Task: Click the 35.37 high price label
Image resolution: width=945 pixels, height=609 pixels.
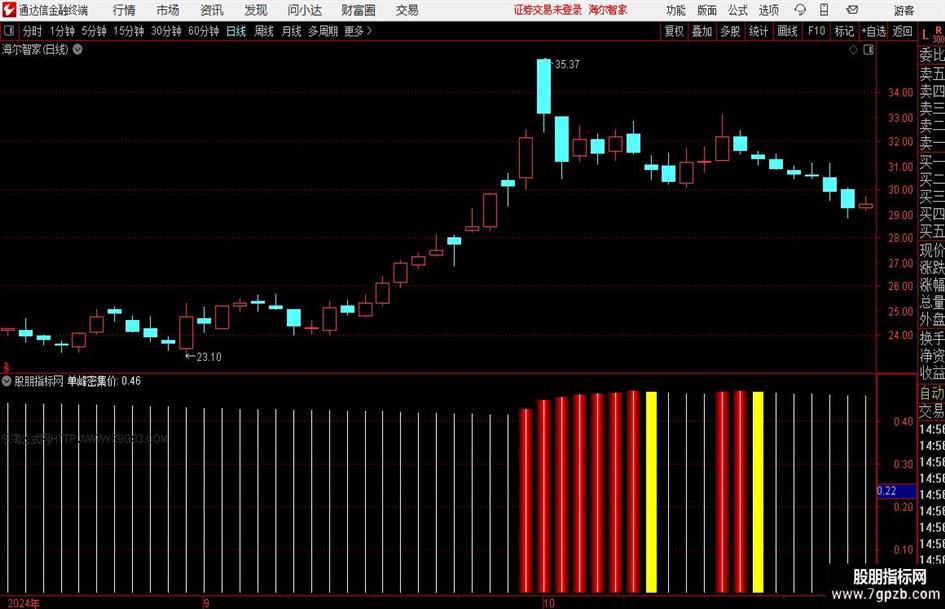Action: coord(567,64)
